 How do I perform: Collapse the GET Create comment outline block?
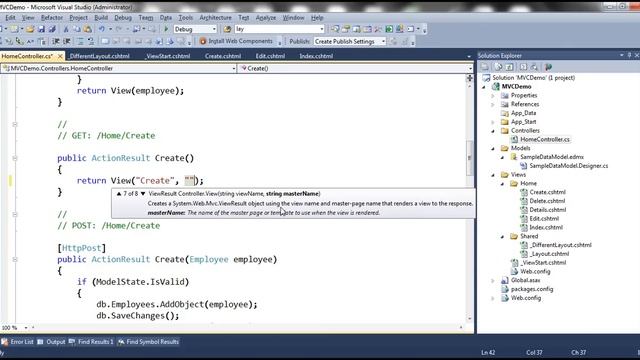pyautogui.click(x=15, y=124)
